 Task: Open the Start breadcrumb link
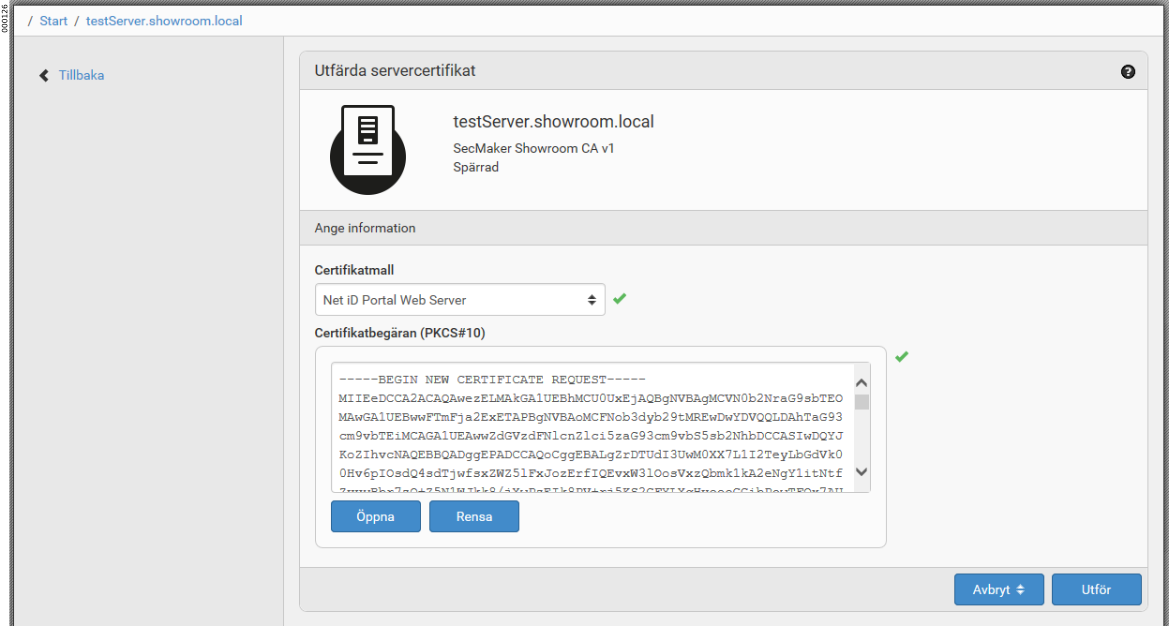click(53, 20)
